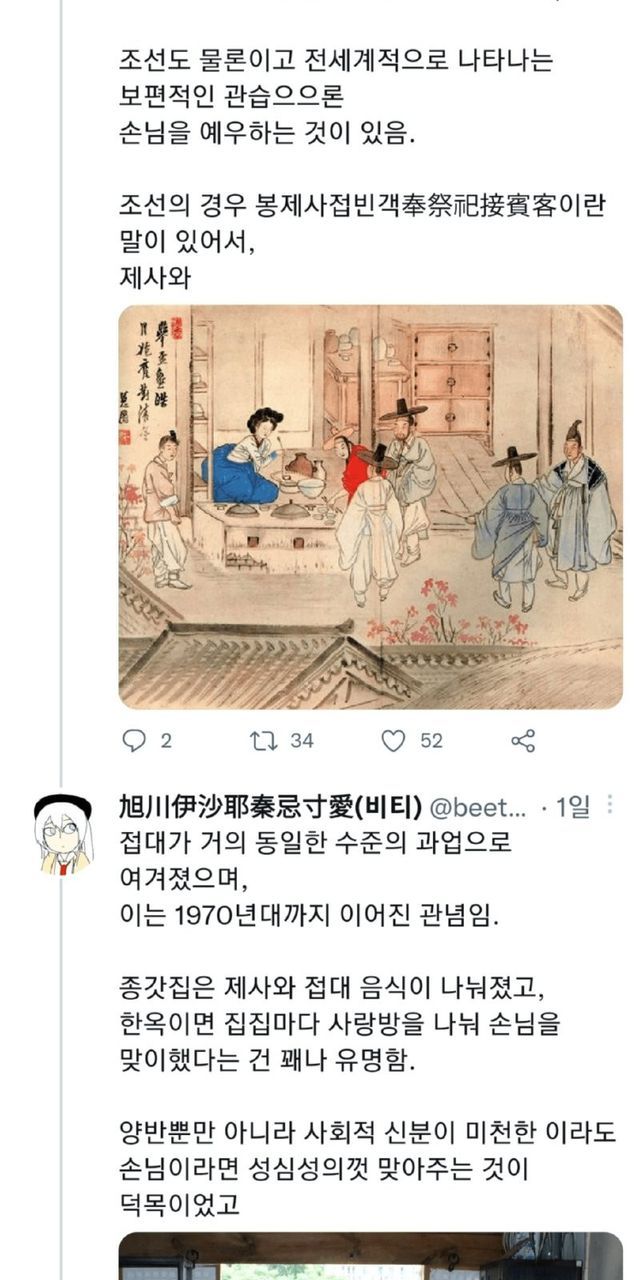View the Joseon tavern painting image
The height and width of the screenshot is (1280, 640).
pos(370,507)
